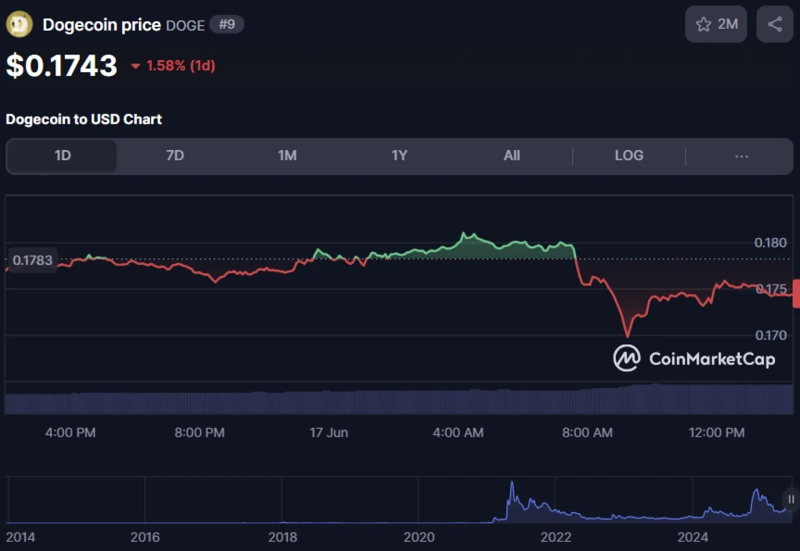Switch chart to 1M range
Screen dimensions: 800x551
pyautogui.click(x=287, y=156)
